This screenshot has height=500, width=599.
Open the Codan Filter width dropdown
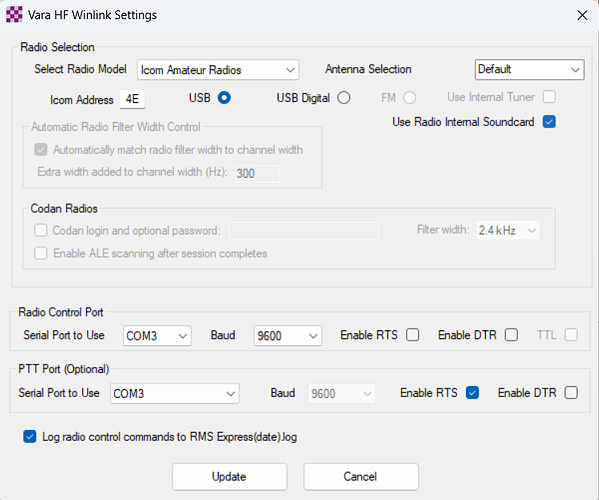click(x=507, y=230)
